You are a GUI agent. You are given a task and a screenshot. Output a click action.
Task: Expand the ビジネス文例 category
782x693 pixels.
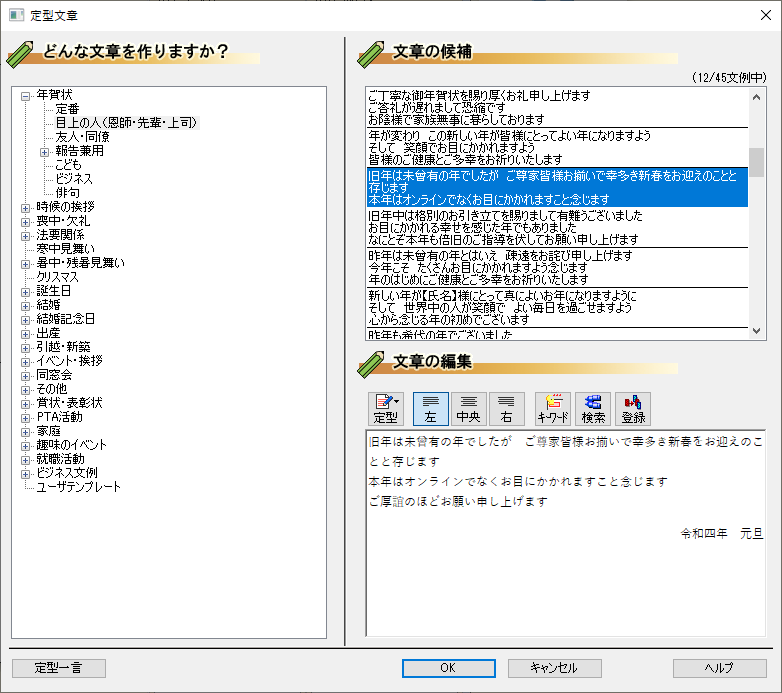pos(25,474)
